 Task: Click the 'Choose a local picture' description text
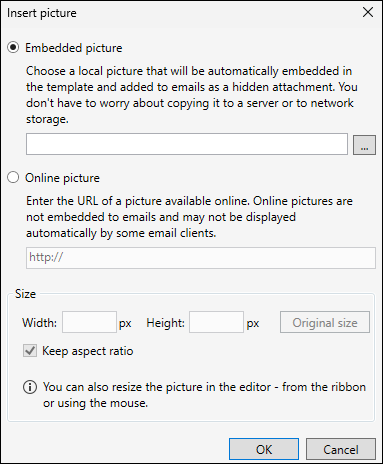tap(192, 95)
